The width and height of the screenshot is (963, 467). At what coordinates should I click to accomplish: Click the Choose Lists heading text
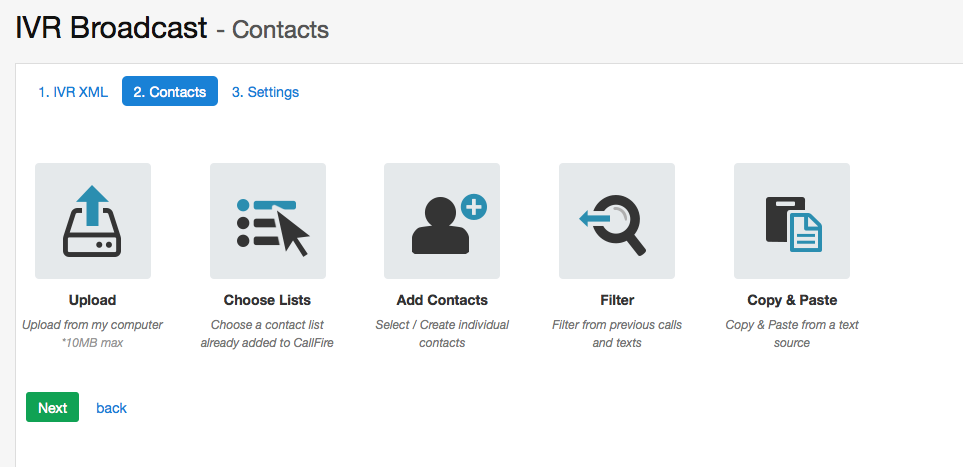(x=267, y=300)
